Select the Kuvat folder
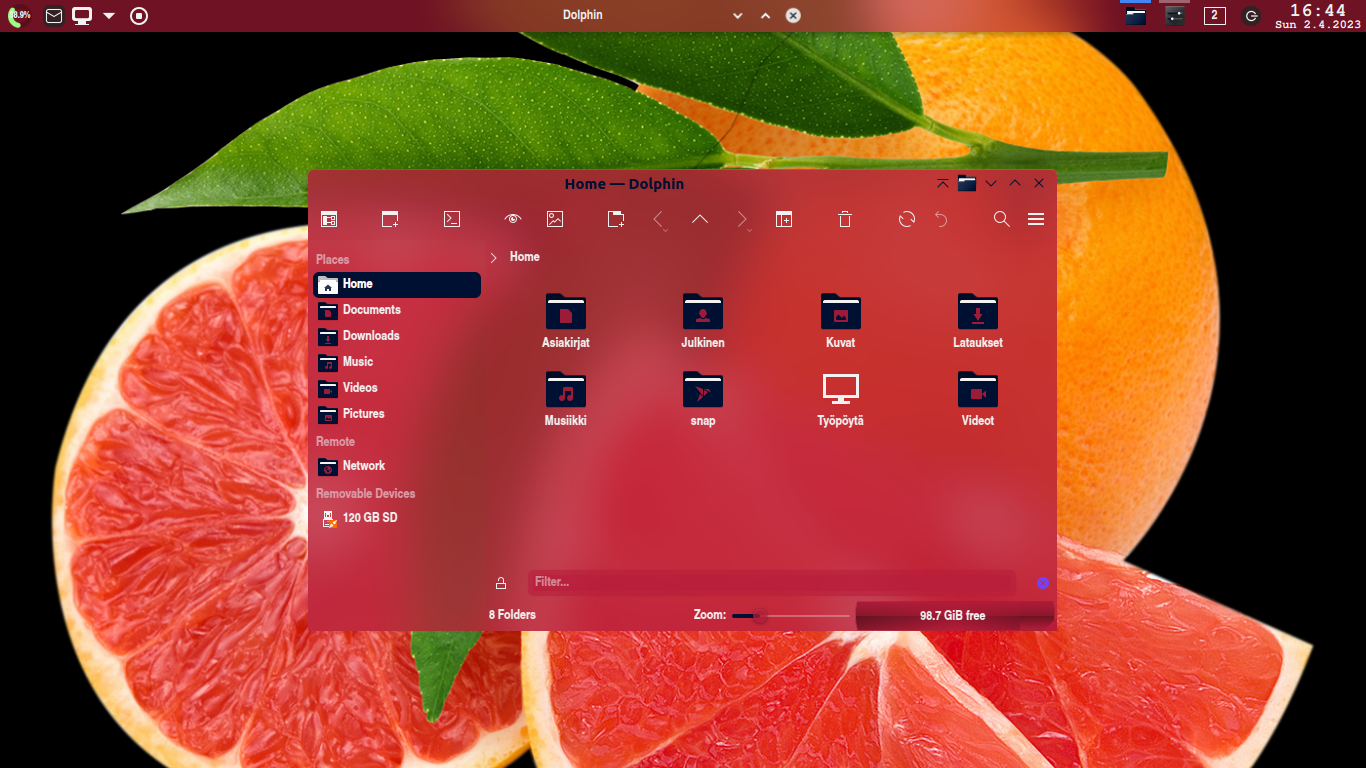 [841, 321]
